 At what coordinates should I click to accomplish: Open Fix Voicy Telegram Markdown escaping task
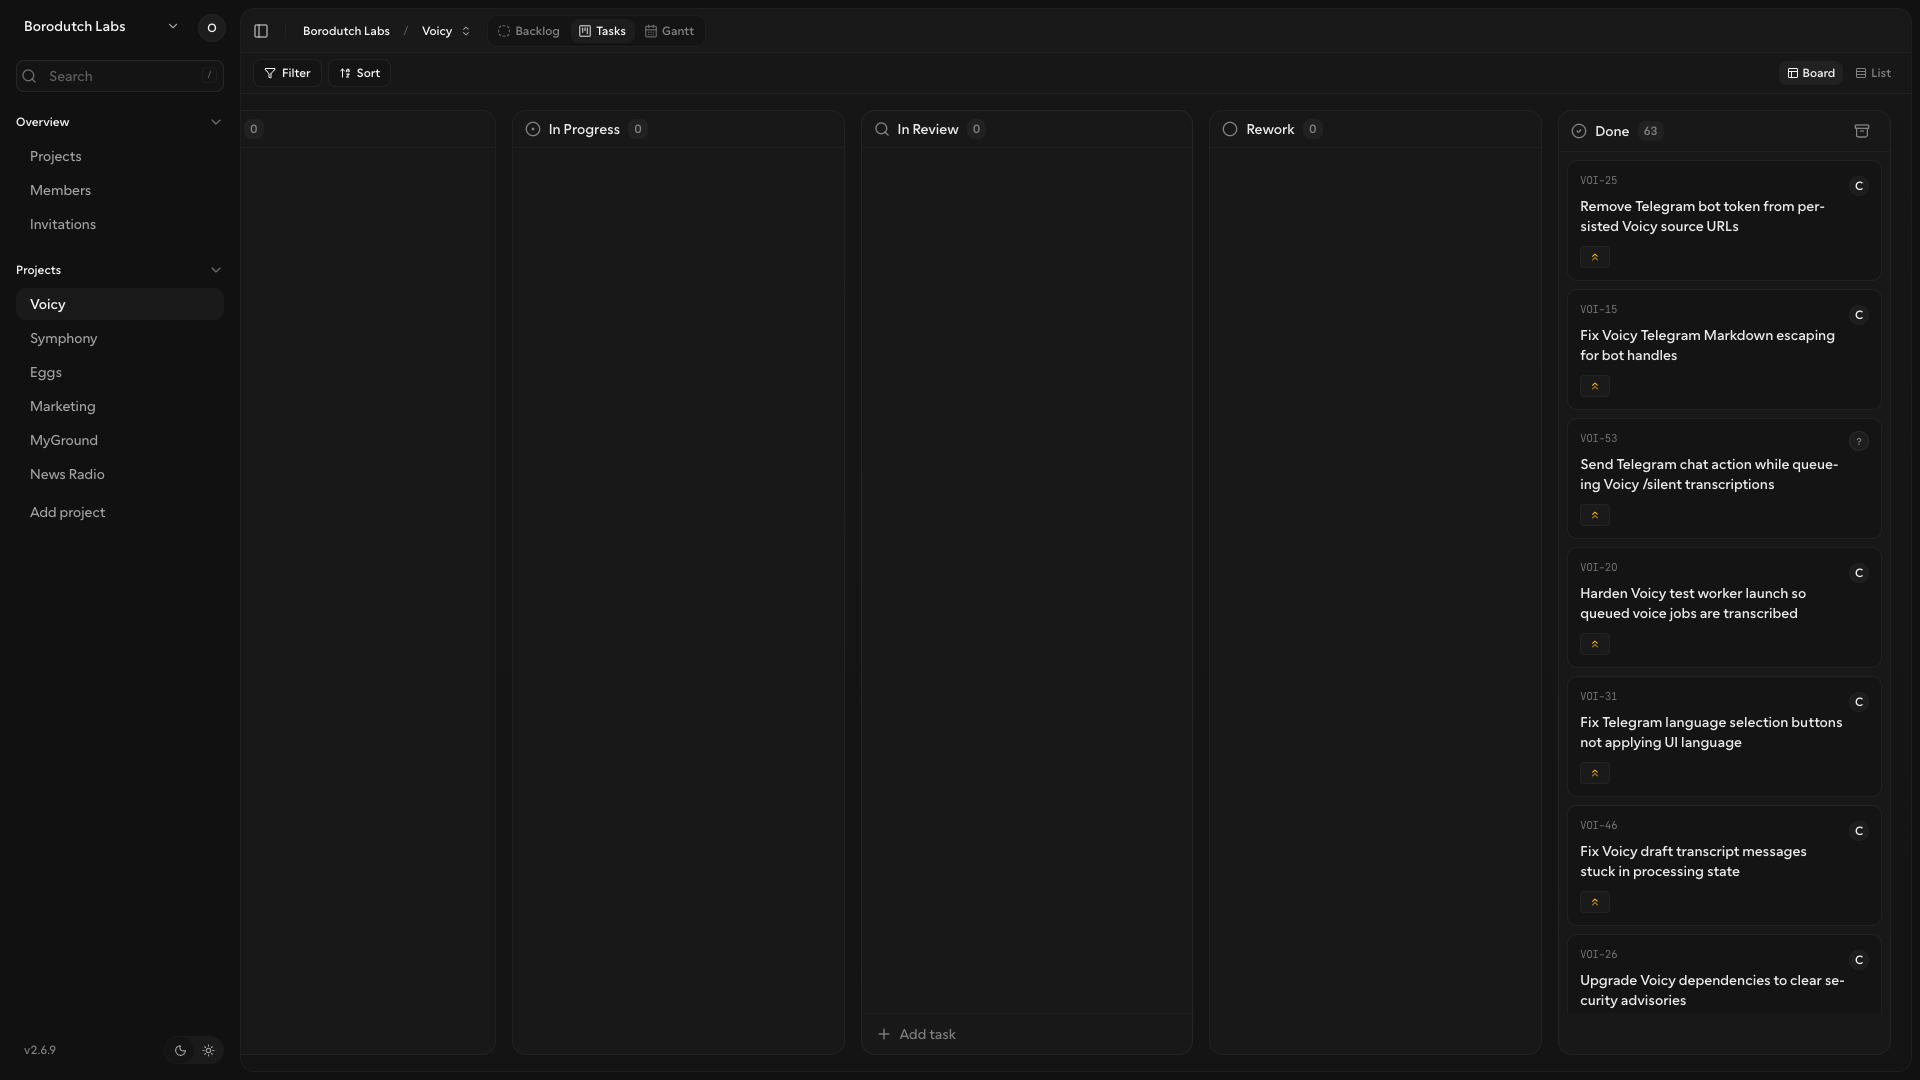pyautogui.click(x=1724, y=349)
